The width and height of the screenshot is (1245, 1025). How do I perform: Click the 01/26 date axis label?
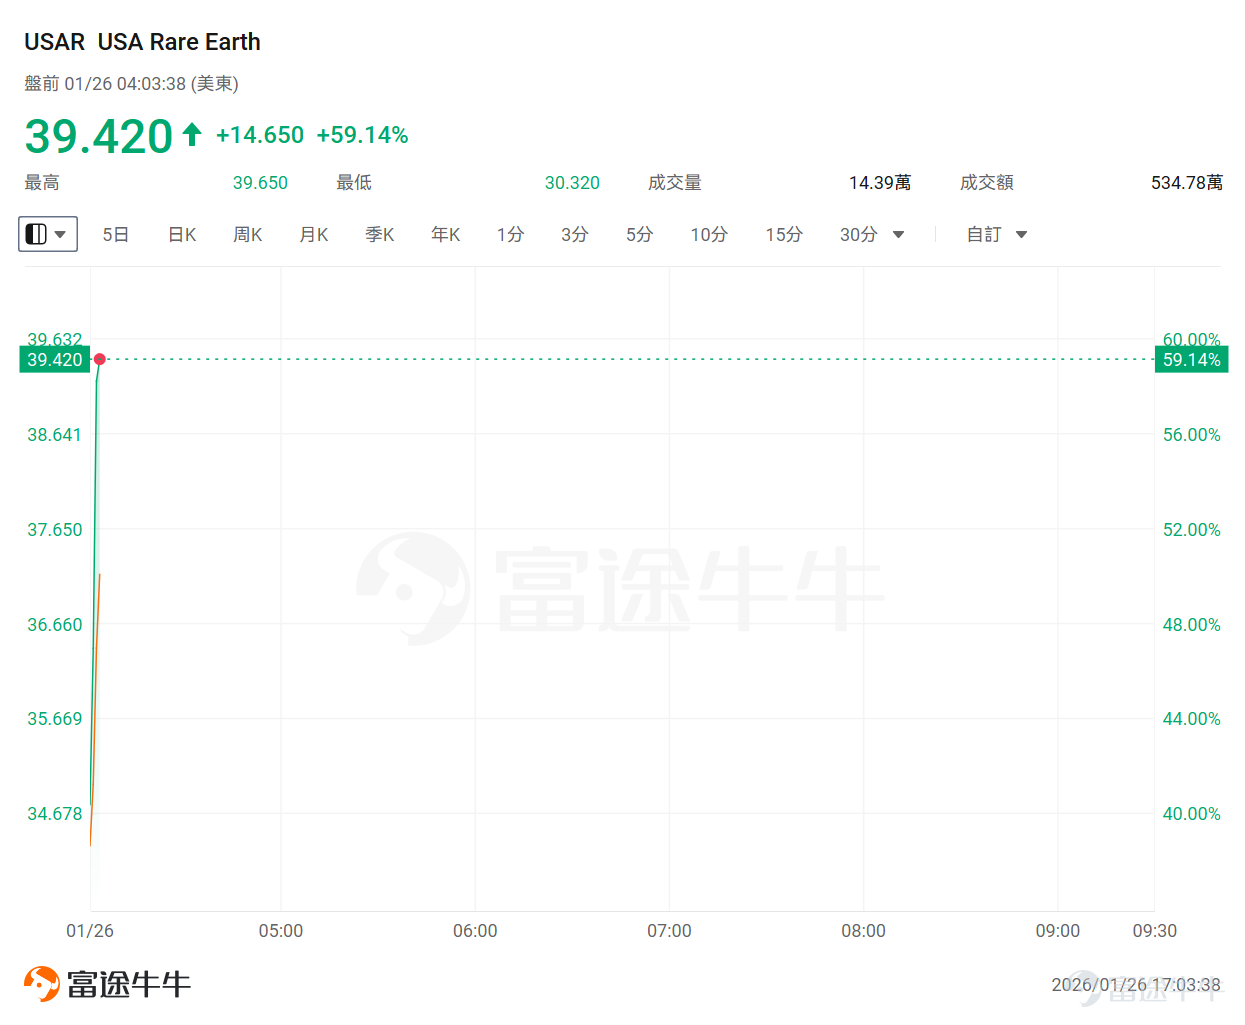(90, 931)
